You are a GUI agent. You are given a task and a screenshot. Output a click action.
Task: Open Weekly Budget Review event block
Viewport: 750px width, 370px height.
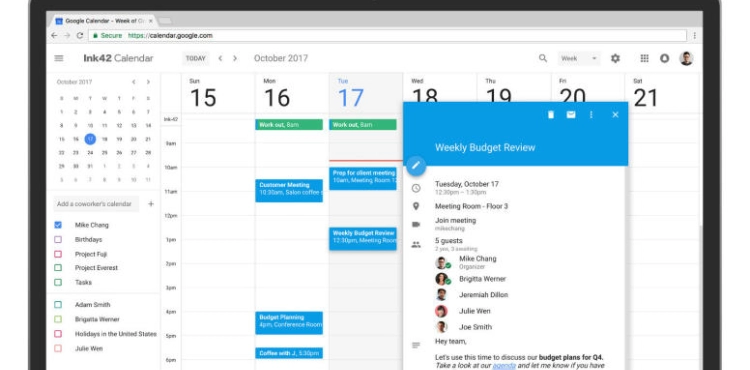pyautogui.click(x=363, y=239)
